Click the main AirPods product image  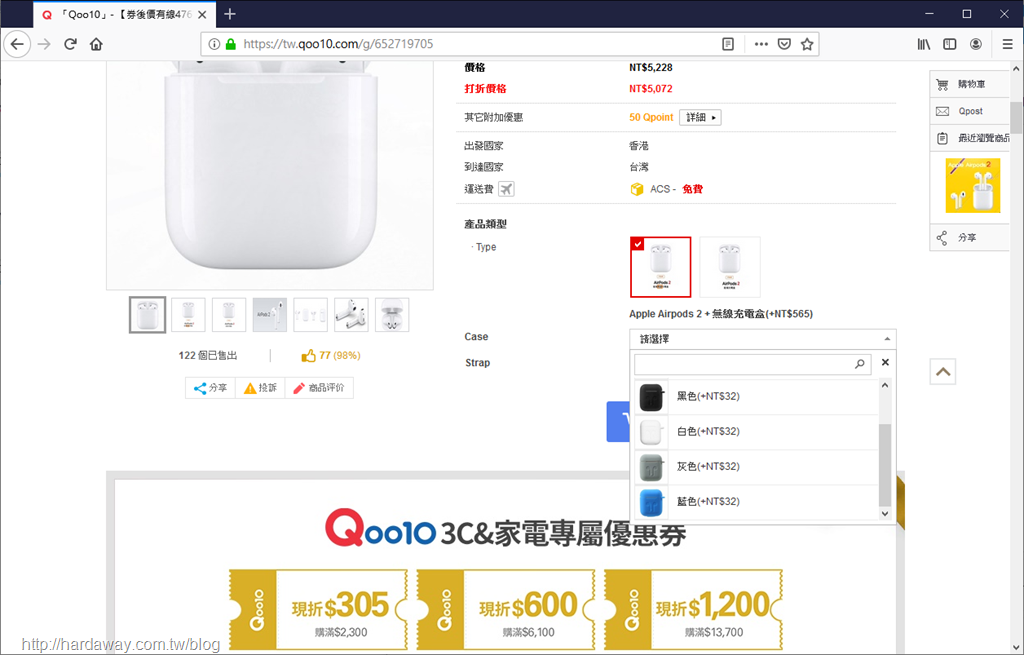tap(270, 175)
